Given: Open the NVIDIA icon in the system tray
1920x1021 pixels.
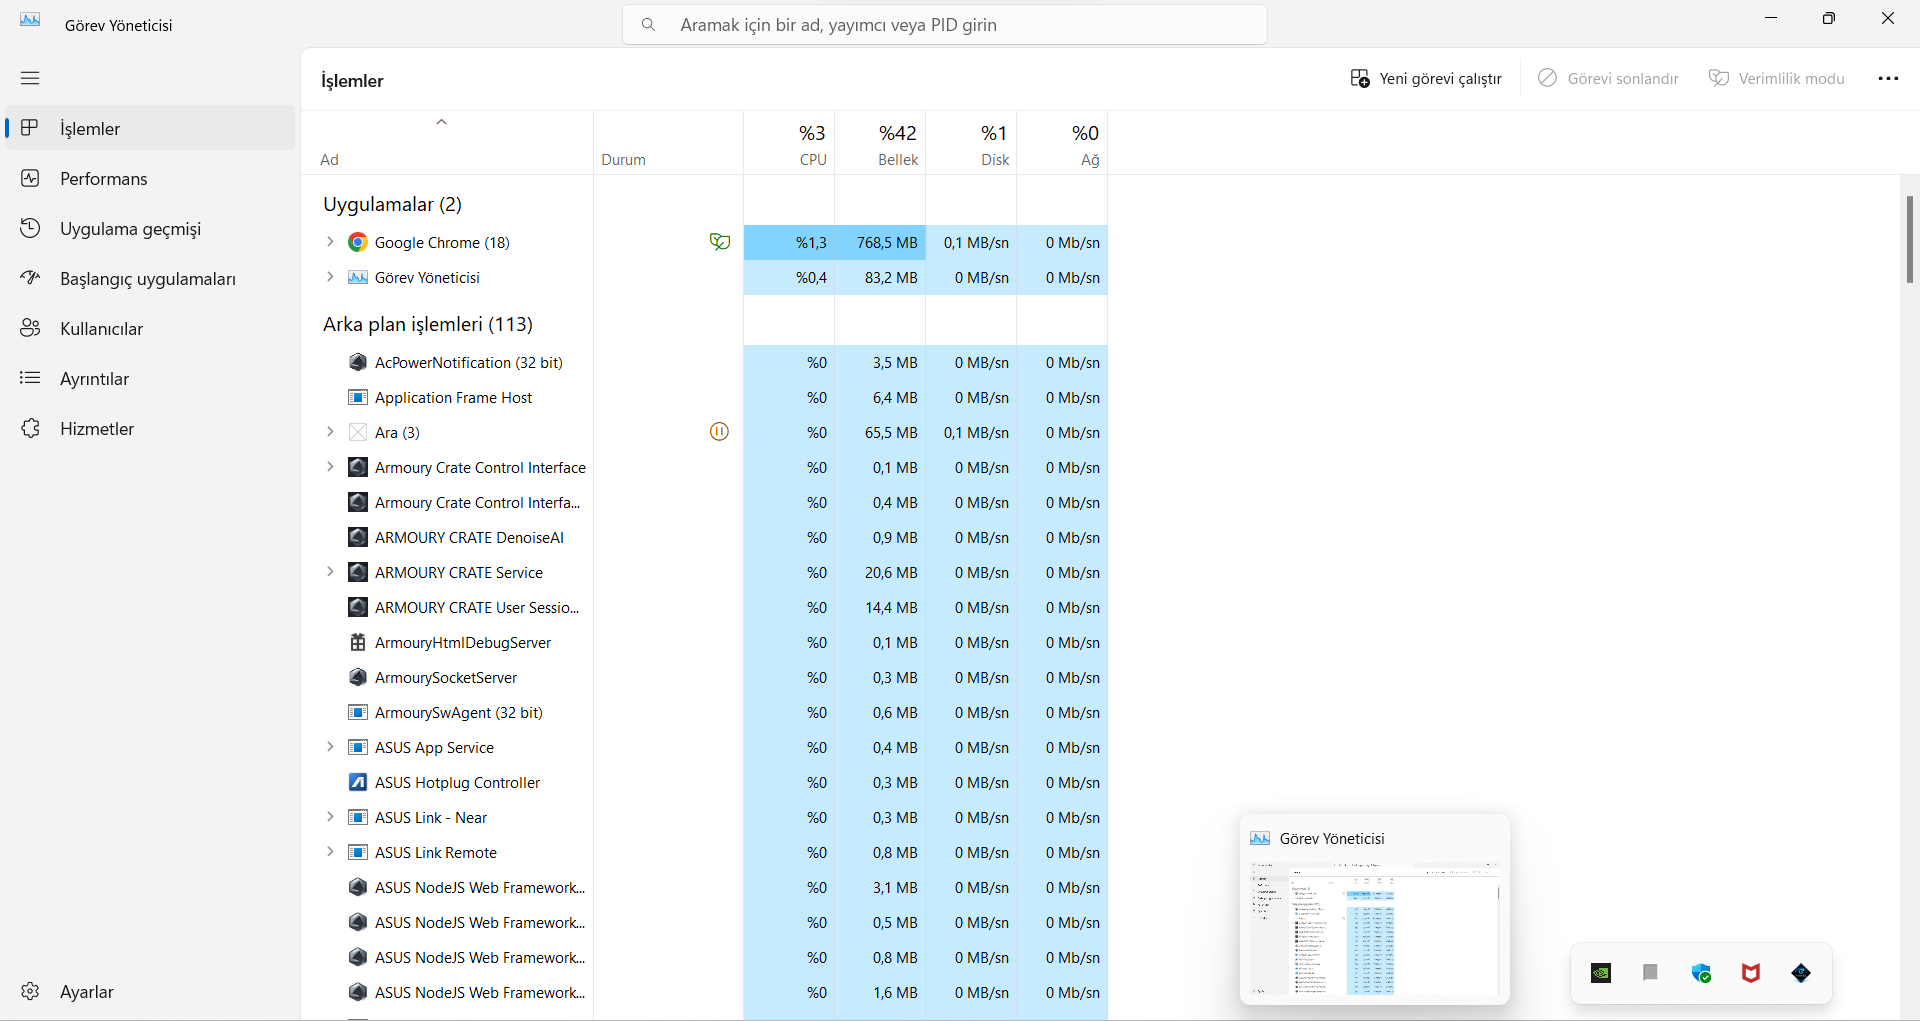Looking at the screenshot, I should tap(1601, 973).
